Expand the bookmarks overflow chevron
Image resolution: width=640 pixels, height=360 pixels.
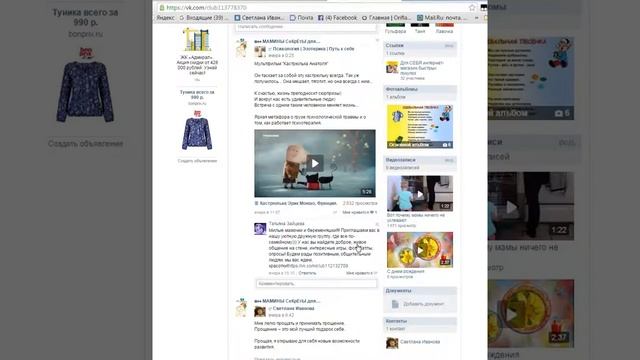click(x=476, y=18)
